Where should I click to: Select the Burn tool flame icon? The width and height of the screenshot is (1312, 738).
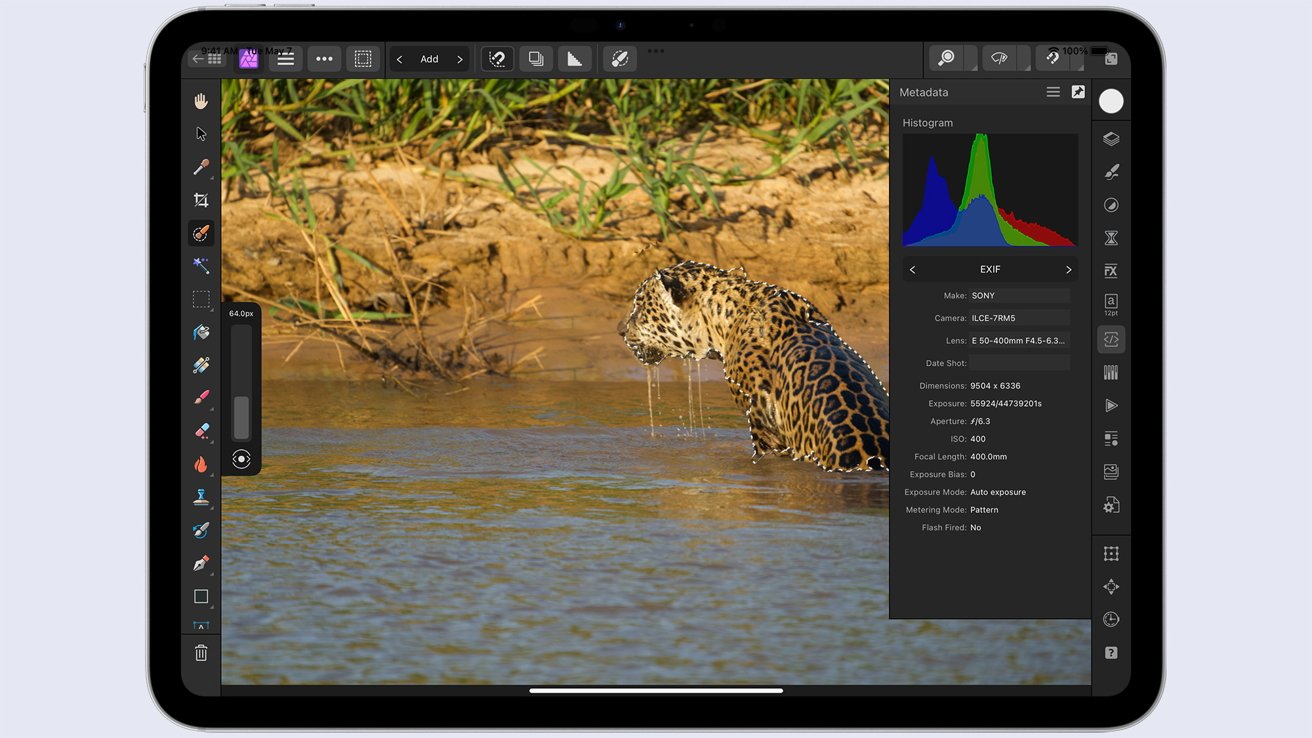click(x=201, y=464)
